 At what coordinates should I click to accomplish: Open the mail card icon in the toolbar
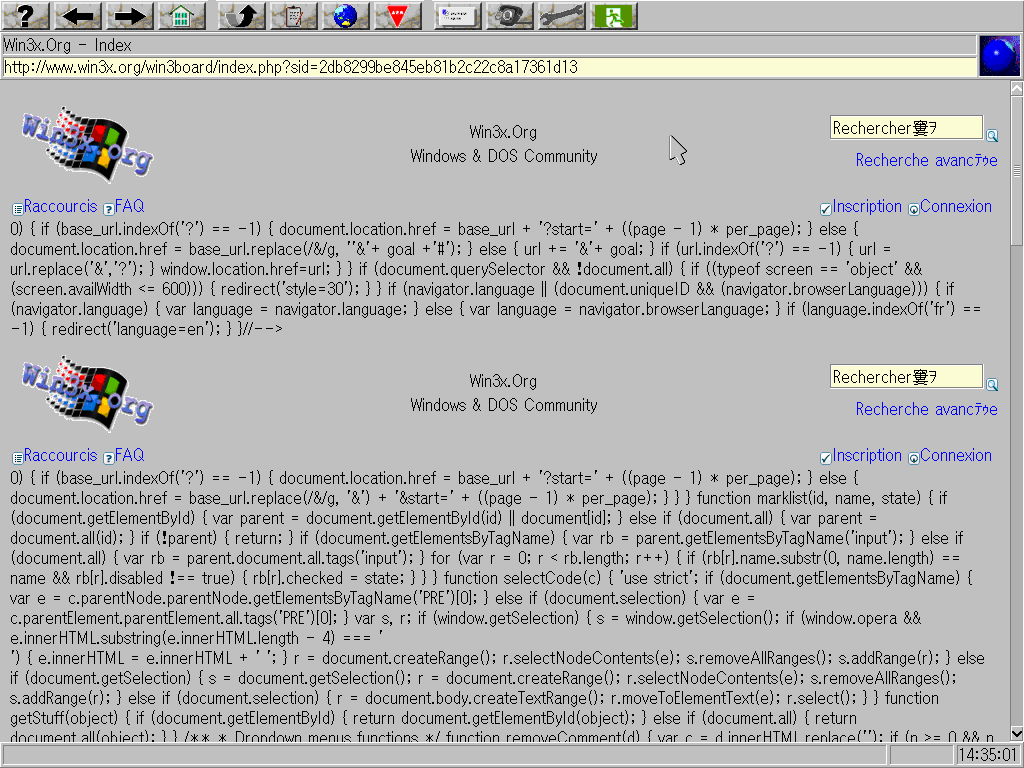[457, 15]
